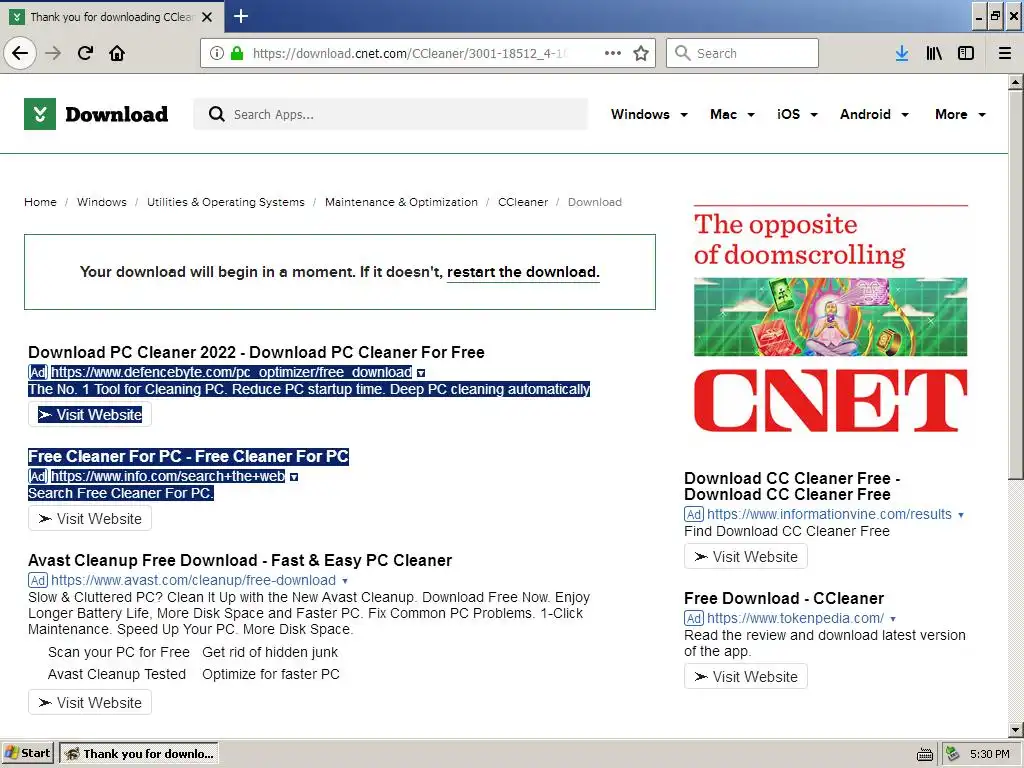Click 'Avast Cleanup Tested' sitelink
The image size is (1024, 768).
click(x=117, y=674)
